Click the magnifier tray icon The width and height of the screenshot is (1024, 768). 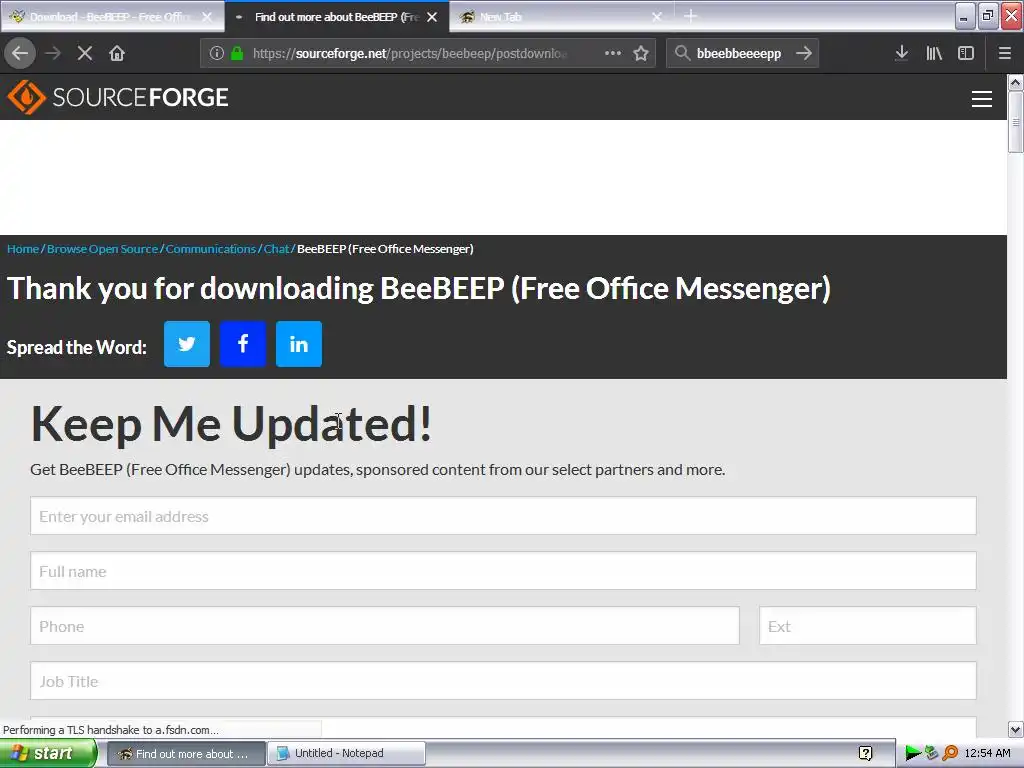click(x=950, y=753)
